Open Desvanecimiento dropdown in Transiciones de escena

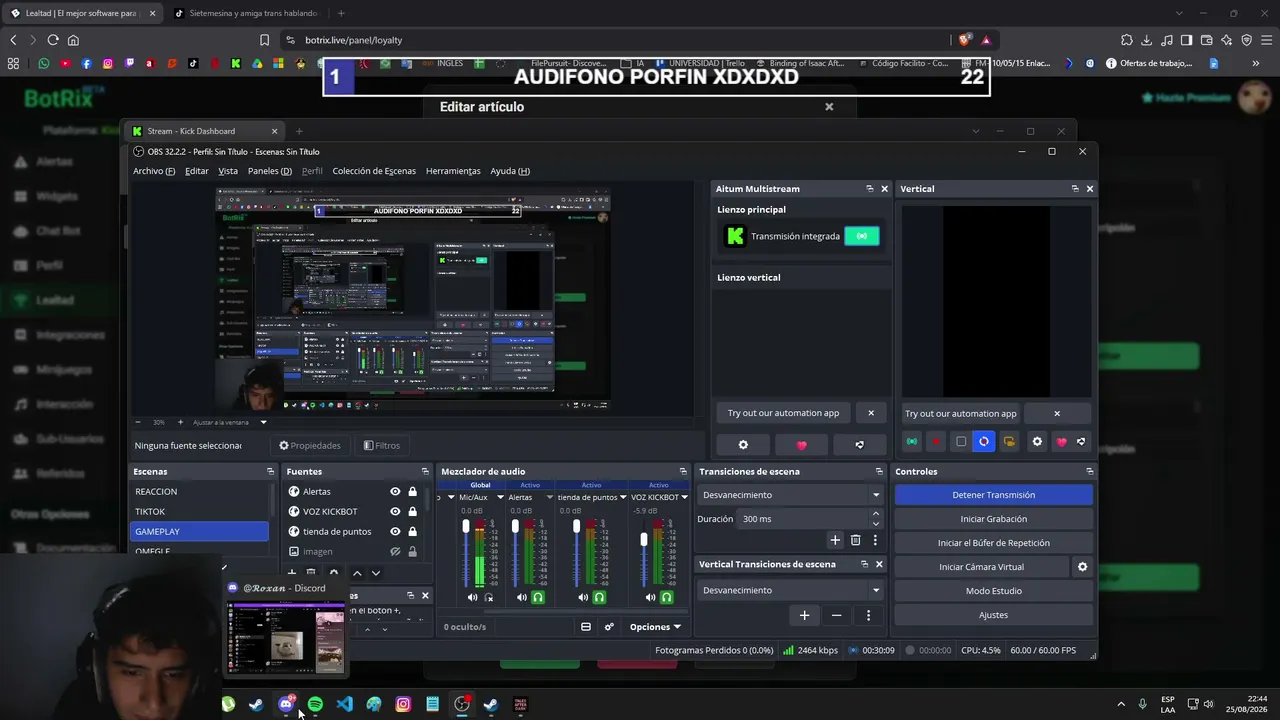[790, 495]
